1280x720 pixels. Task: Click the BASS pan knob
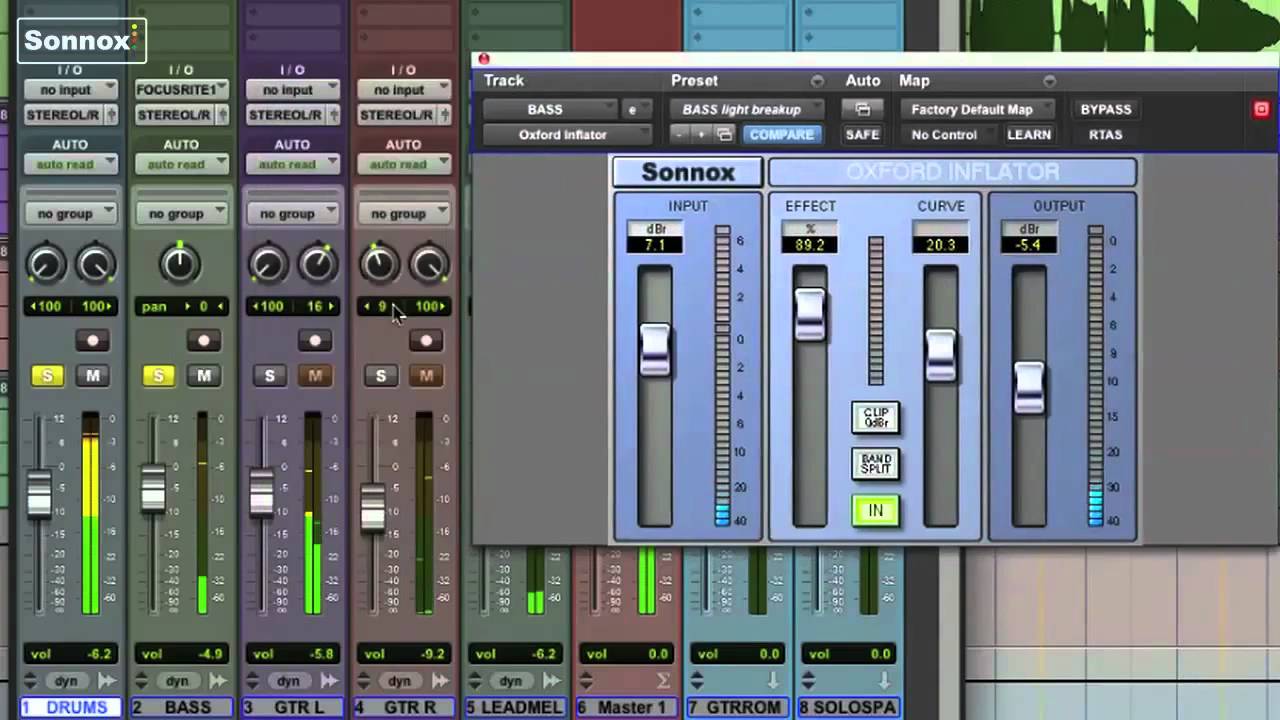click(x=181, y=263)
